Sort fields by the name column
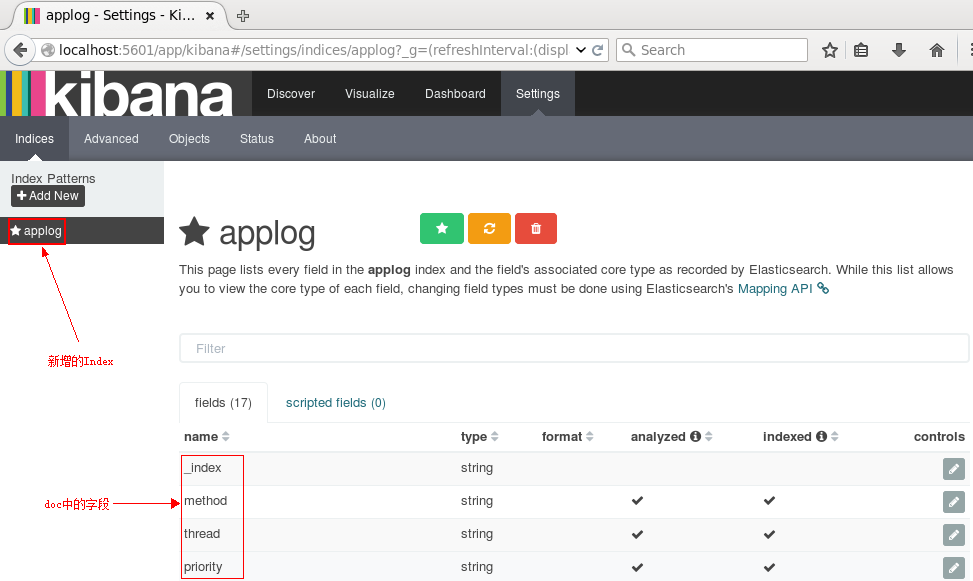973x581 pixels. point(201,436)
